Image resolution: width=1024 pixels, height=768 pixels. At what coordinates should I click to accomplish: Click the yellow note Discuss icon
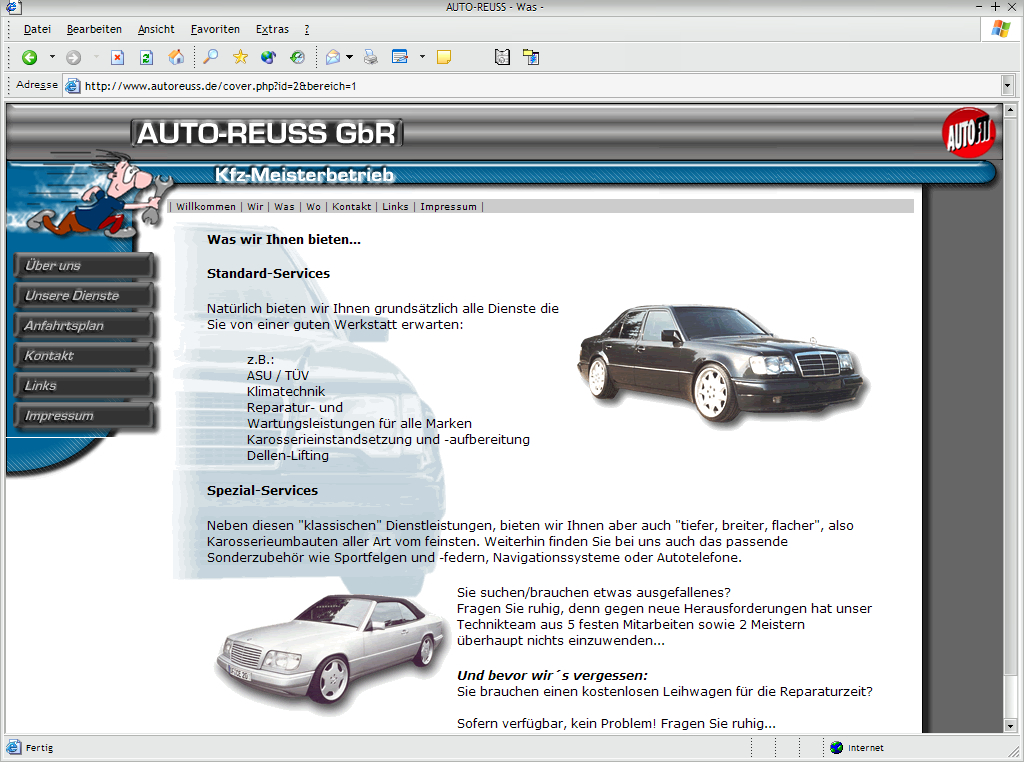tap(444, 57)
